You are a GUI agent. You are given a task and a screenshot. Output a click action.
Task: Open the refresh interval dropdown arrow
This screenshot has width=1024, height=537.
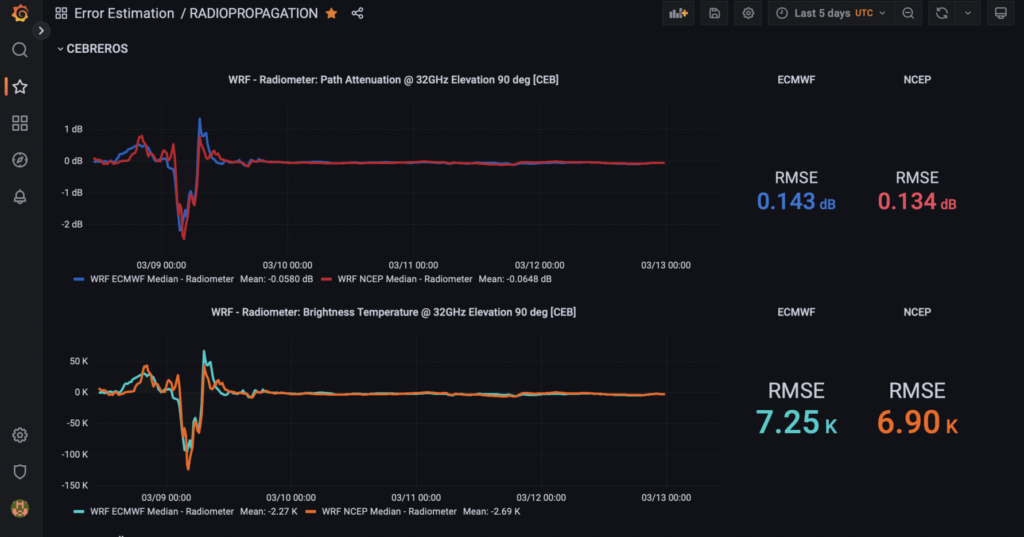[x=968, y=13]
